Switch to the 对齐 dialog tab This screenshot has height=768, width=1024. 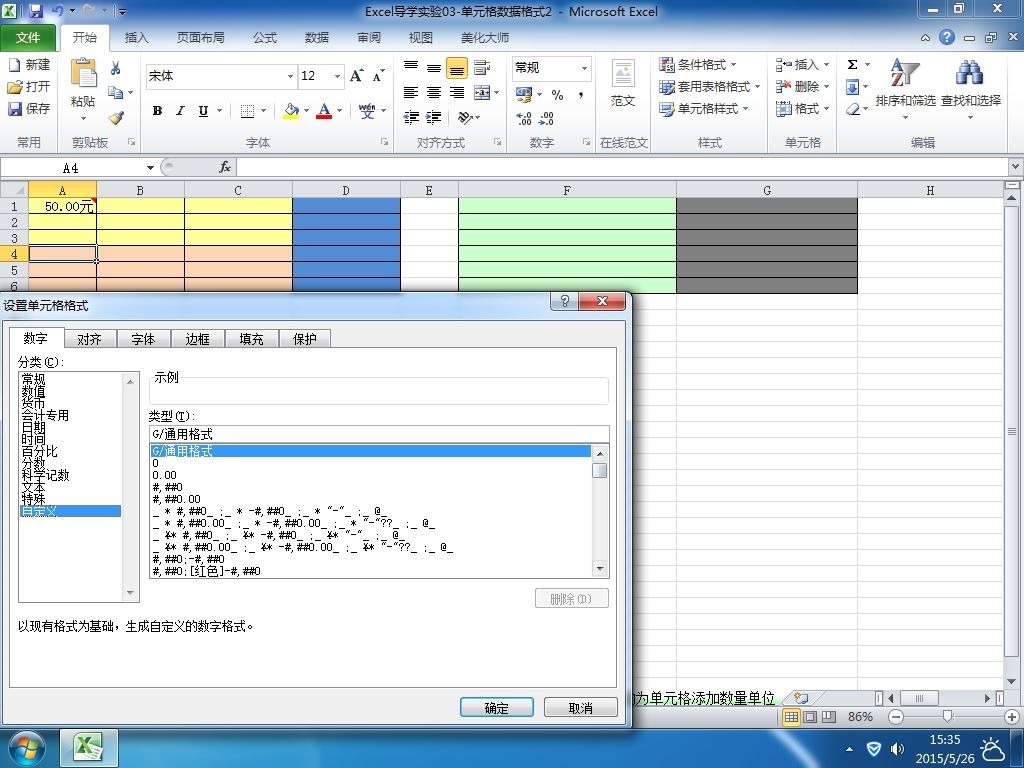(x=89, y=339)
